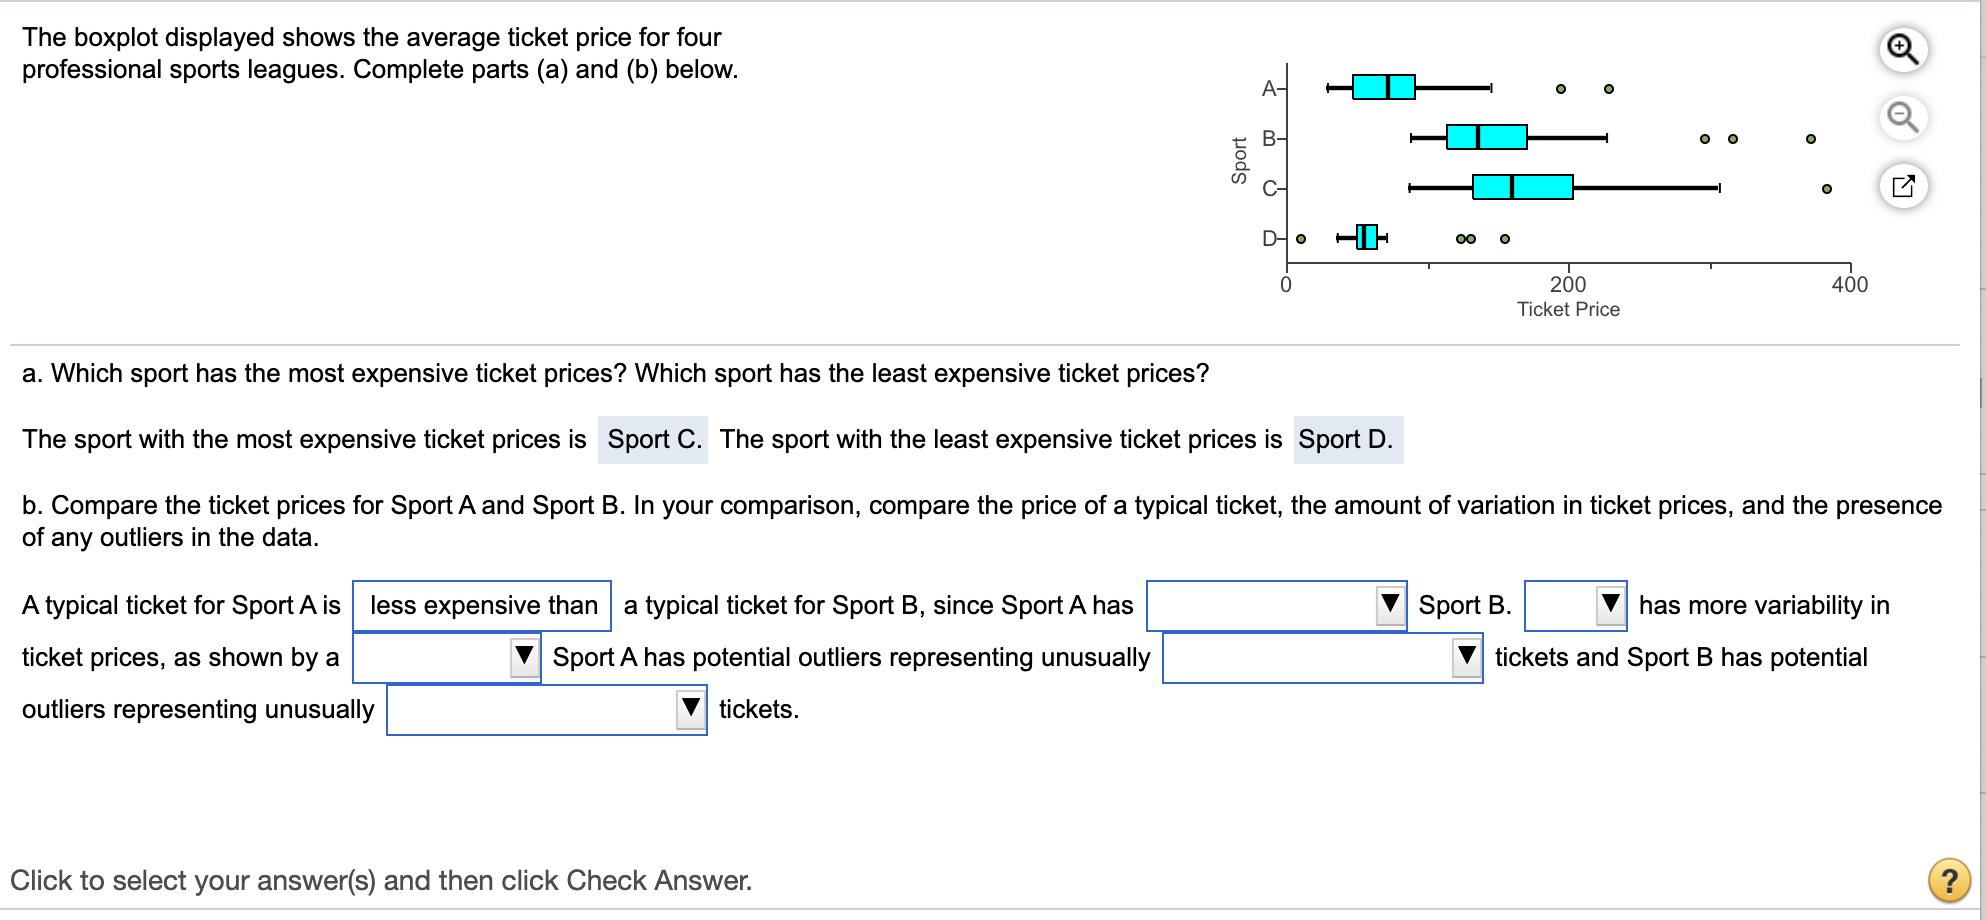1986x920 pixels.
Task: Open the boxplot in a new window
Action: [x=1902, y=186]
